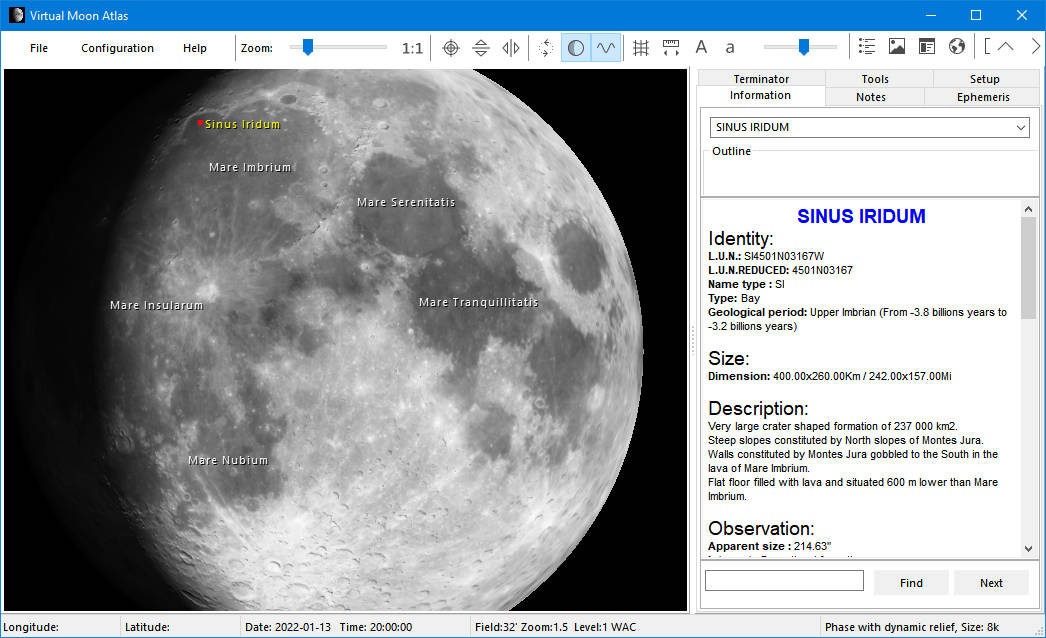This screenshot has width=1046, height=638.
Task: Flip the moon image vertically
Action: (481, 47)
